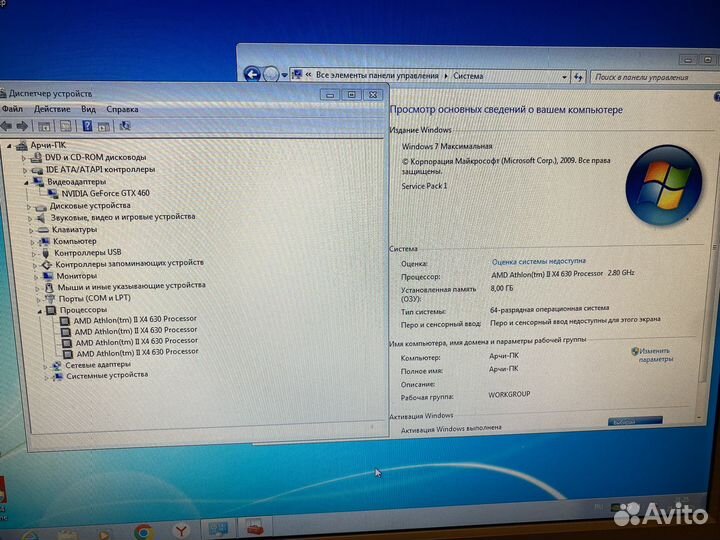Click the Поиск в панели управления field

pyautogui.click(x=655, y=77)
